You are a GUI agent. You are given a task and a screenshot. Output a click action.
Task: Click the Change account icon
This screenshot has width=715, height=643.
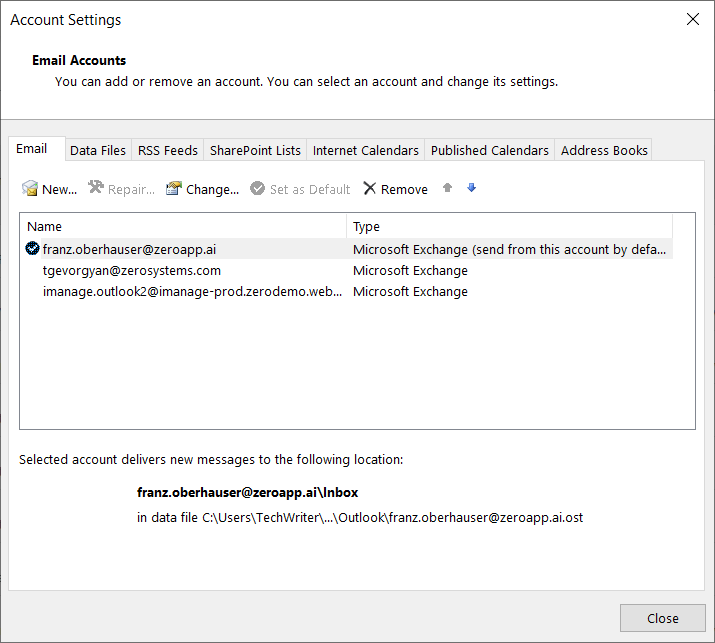coord(174,188)
